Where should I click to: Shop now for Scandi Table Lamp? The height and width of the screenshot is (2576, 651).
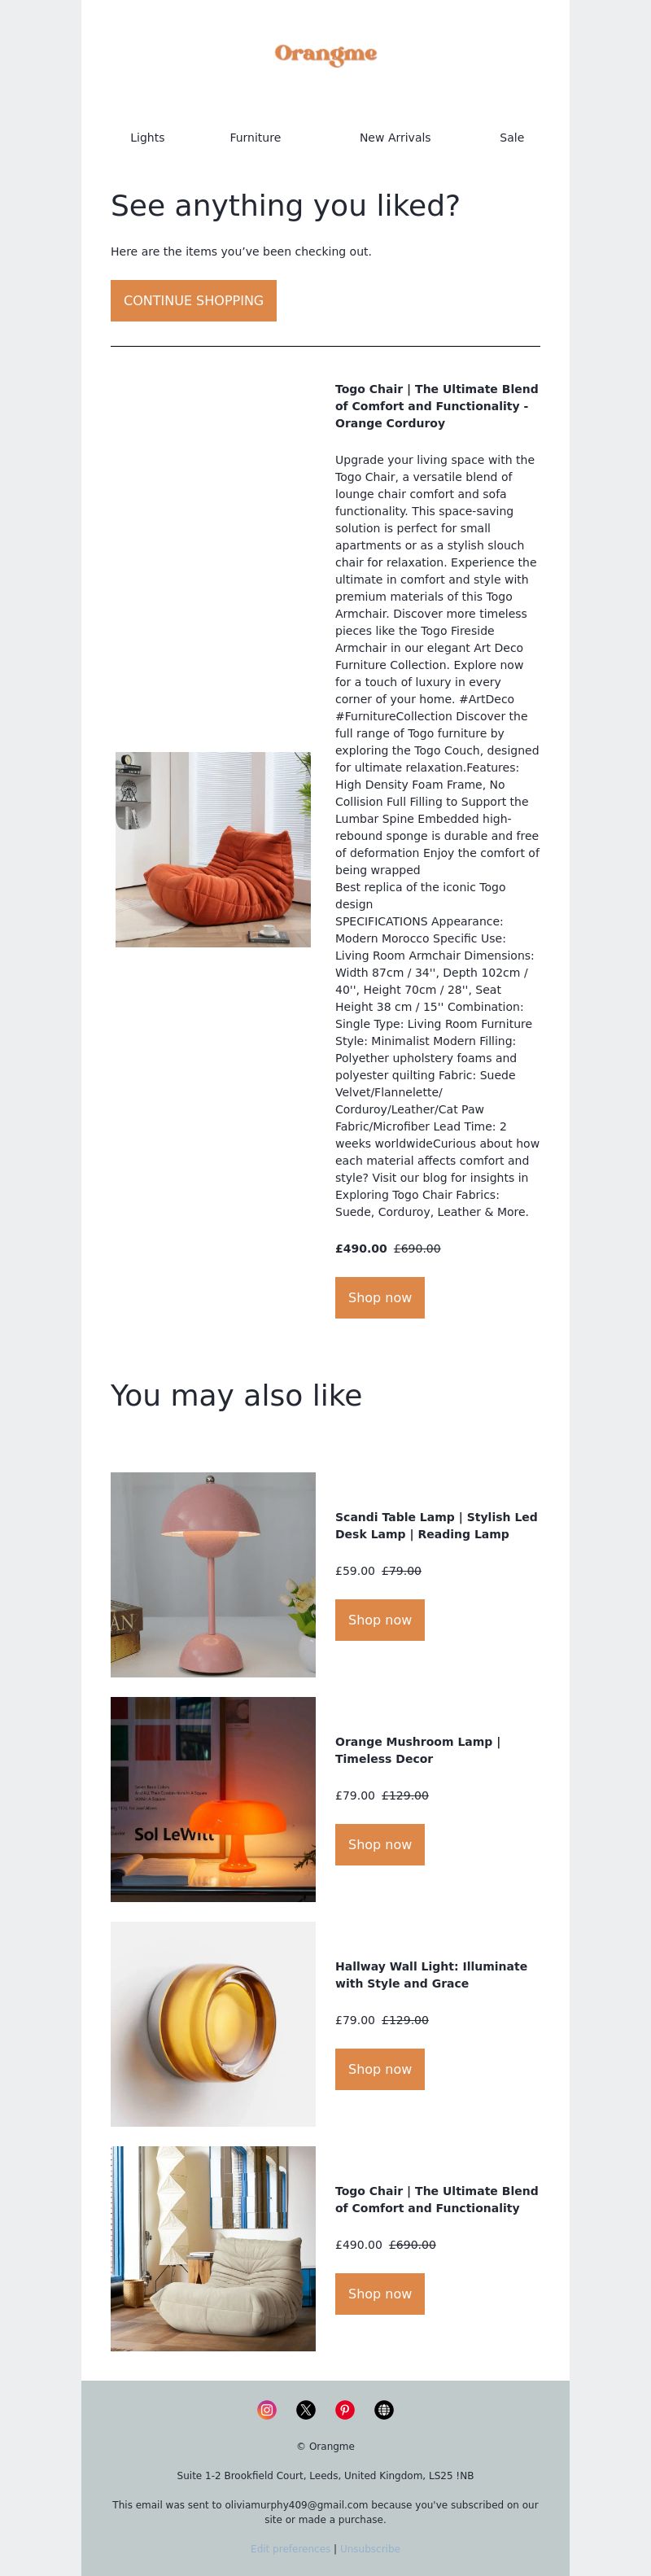coord(380,1619)
